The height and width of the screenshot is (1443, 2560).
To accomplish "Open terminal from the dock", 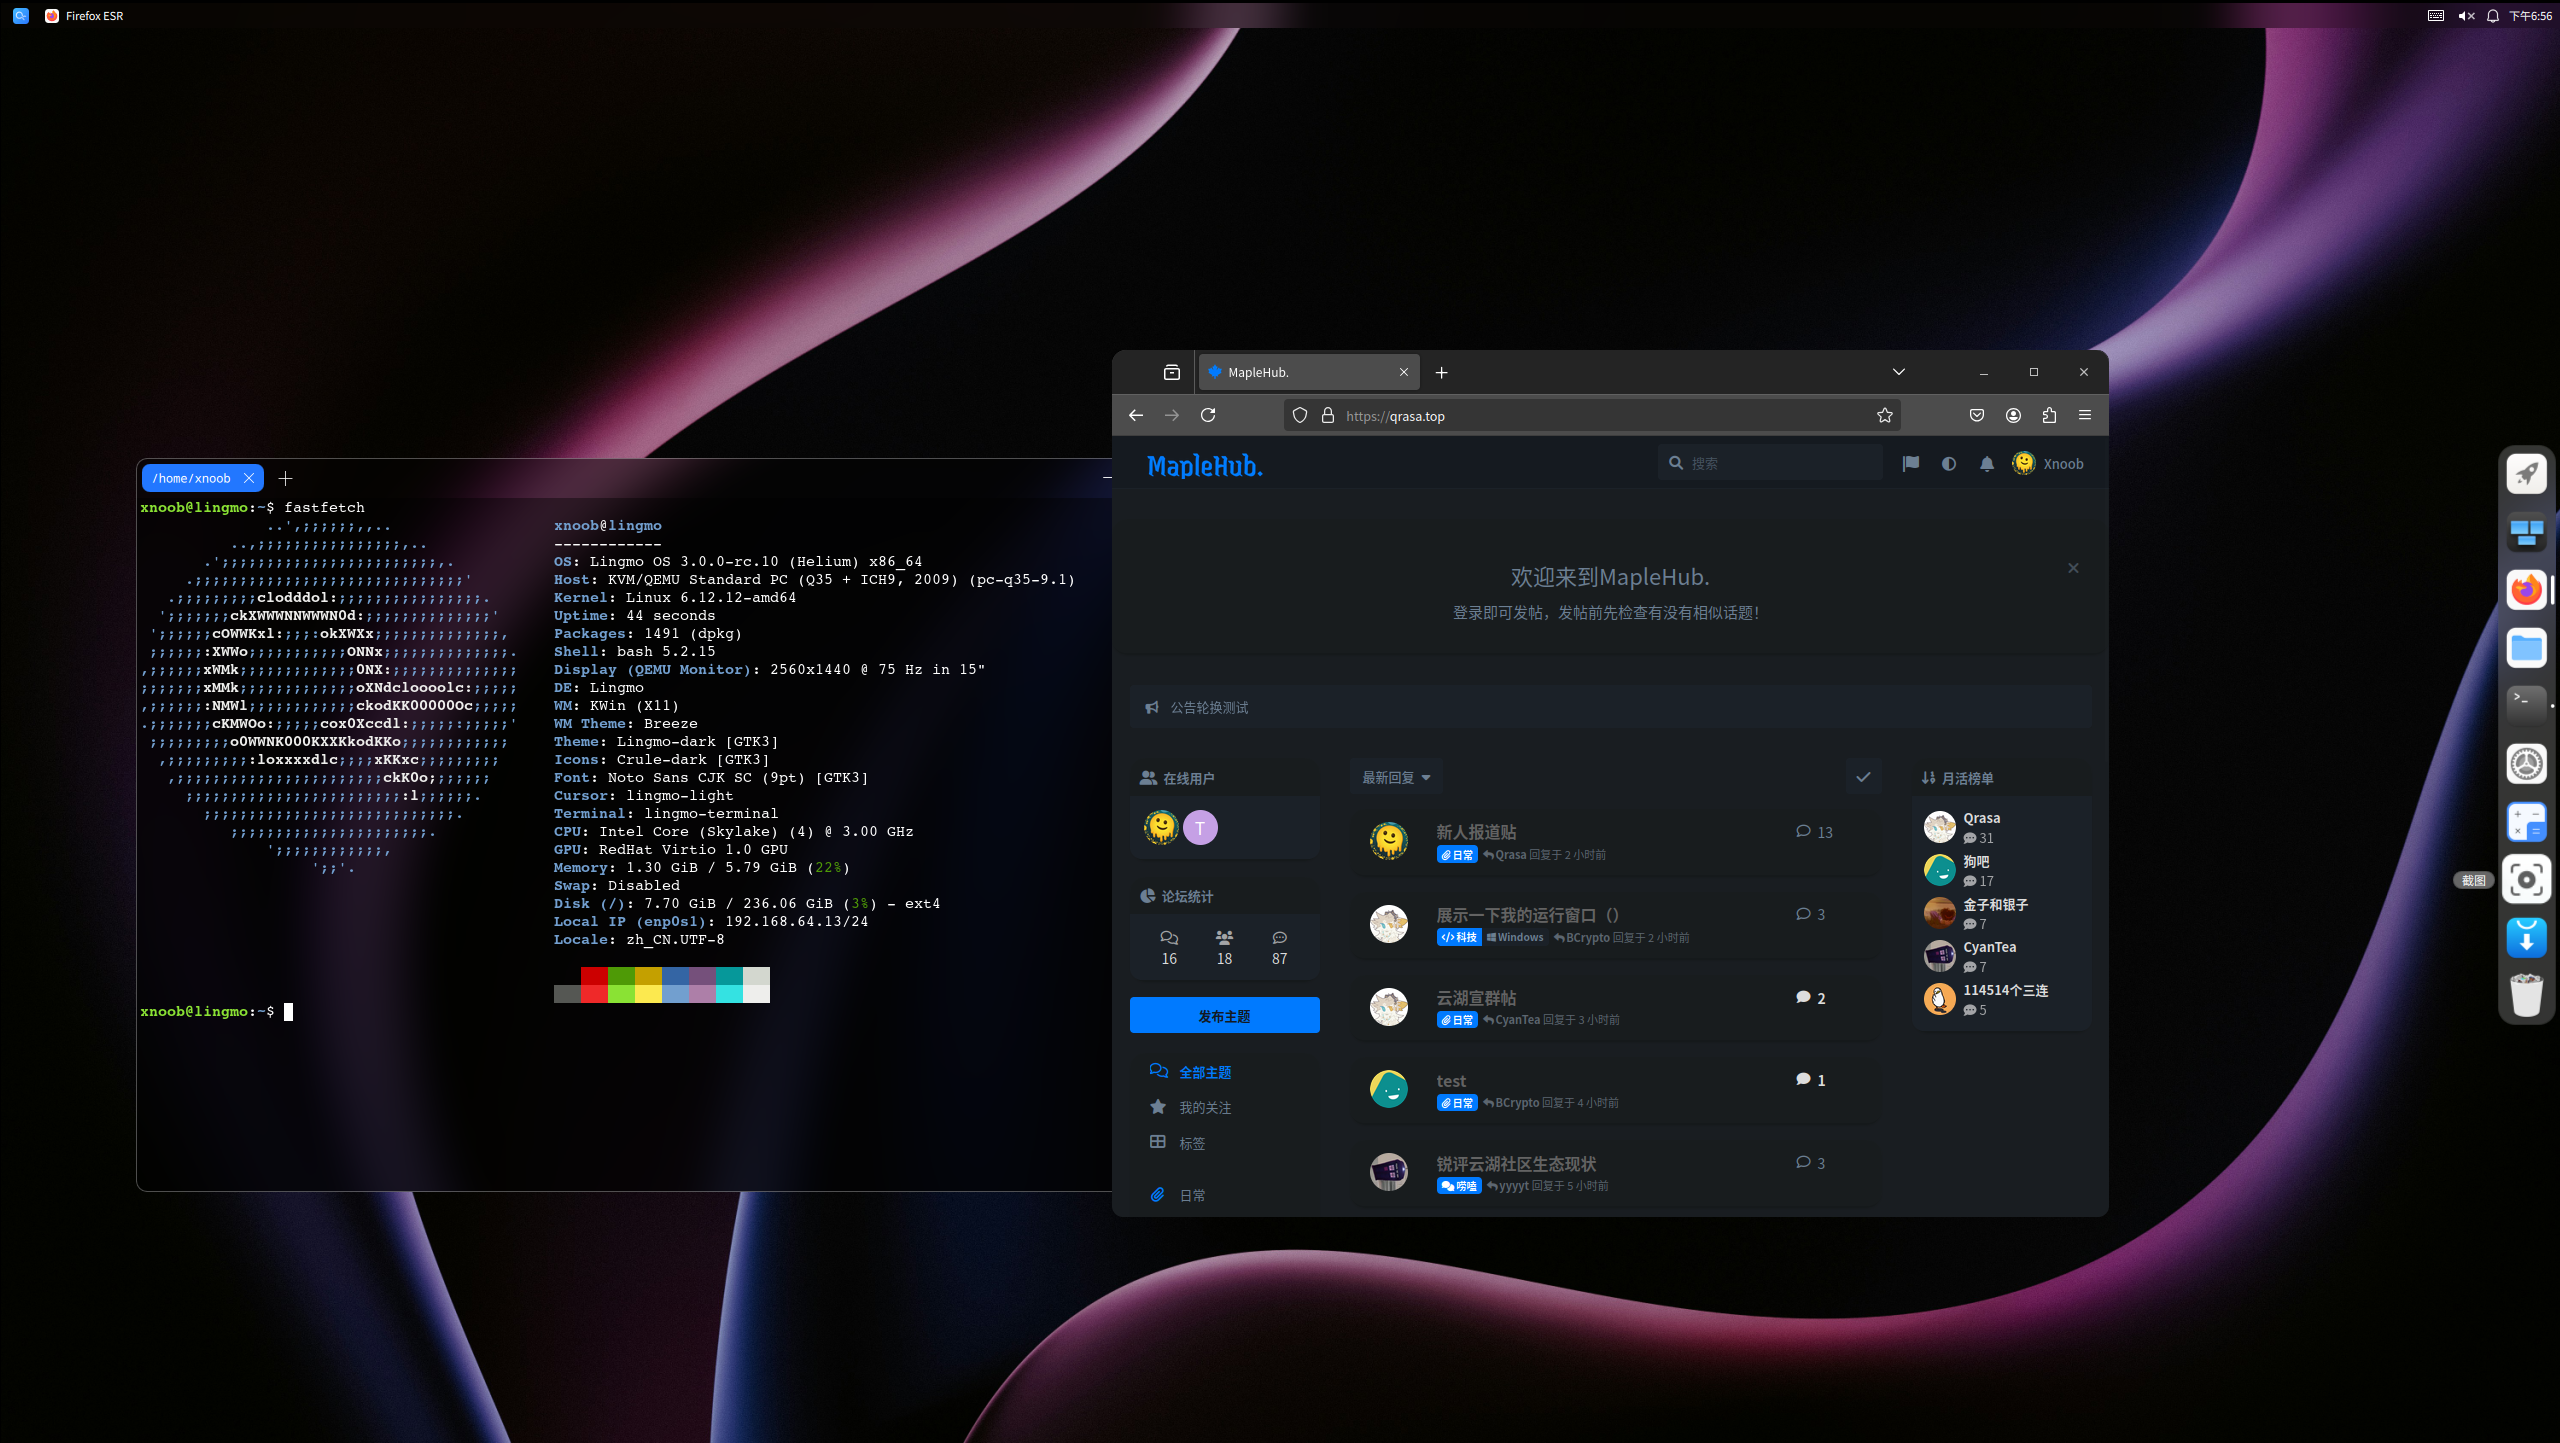I will (2526, 705).
